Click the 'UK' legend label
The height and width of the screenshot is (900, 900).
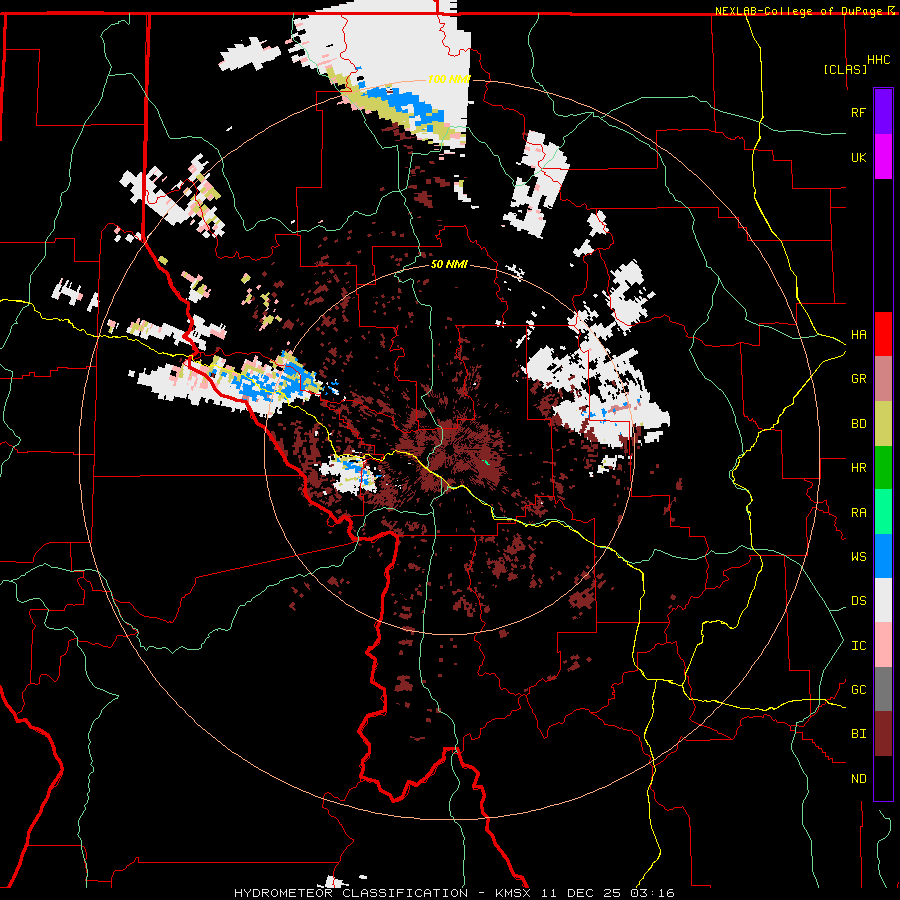[858, 157]
